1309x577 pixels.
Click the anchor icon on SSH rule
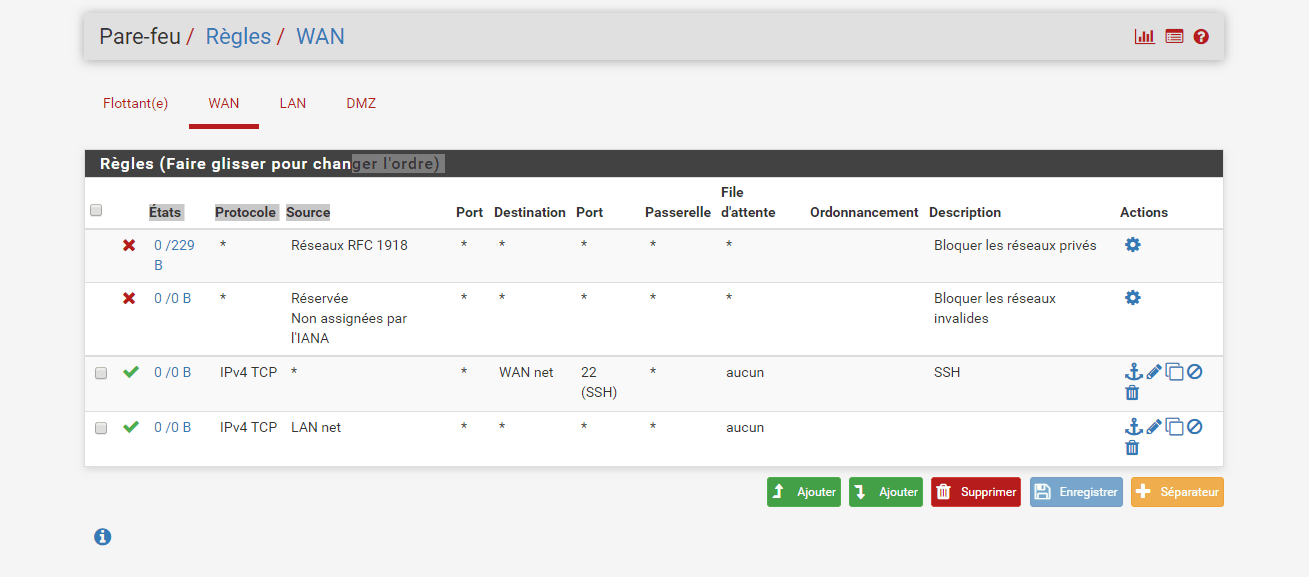tap(1133, 372)
